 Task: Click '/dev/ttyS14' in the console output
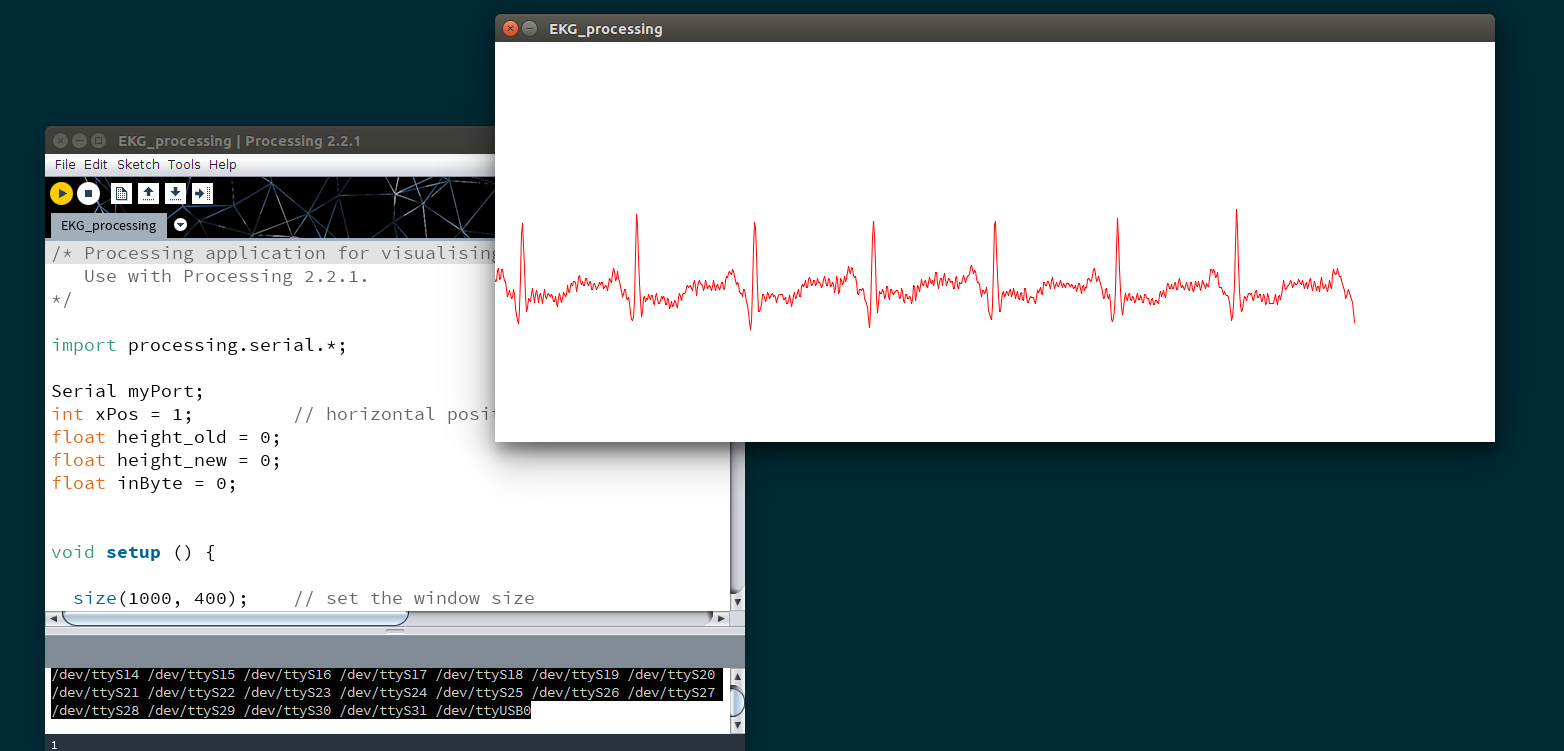[x=95, y=675]
